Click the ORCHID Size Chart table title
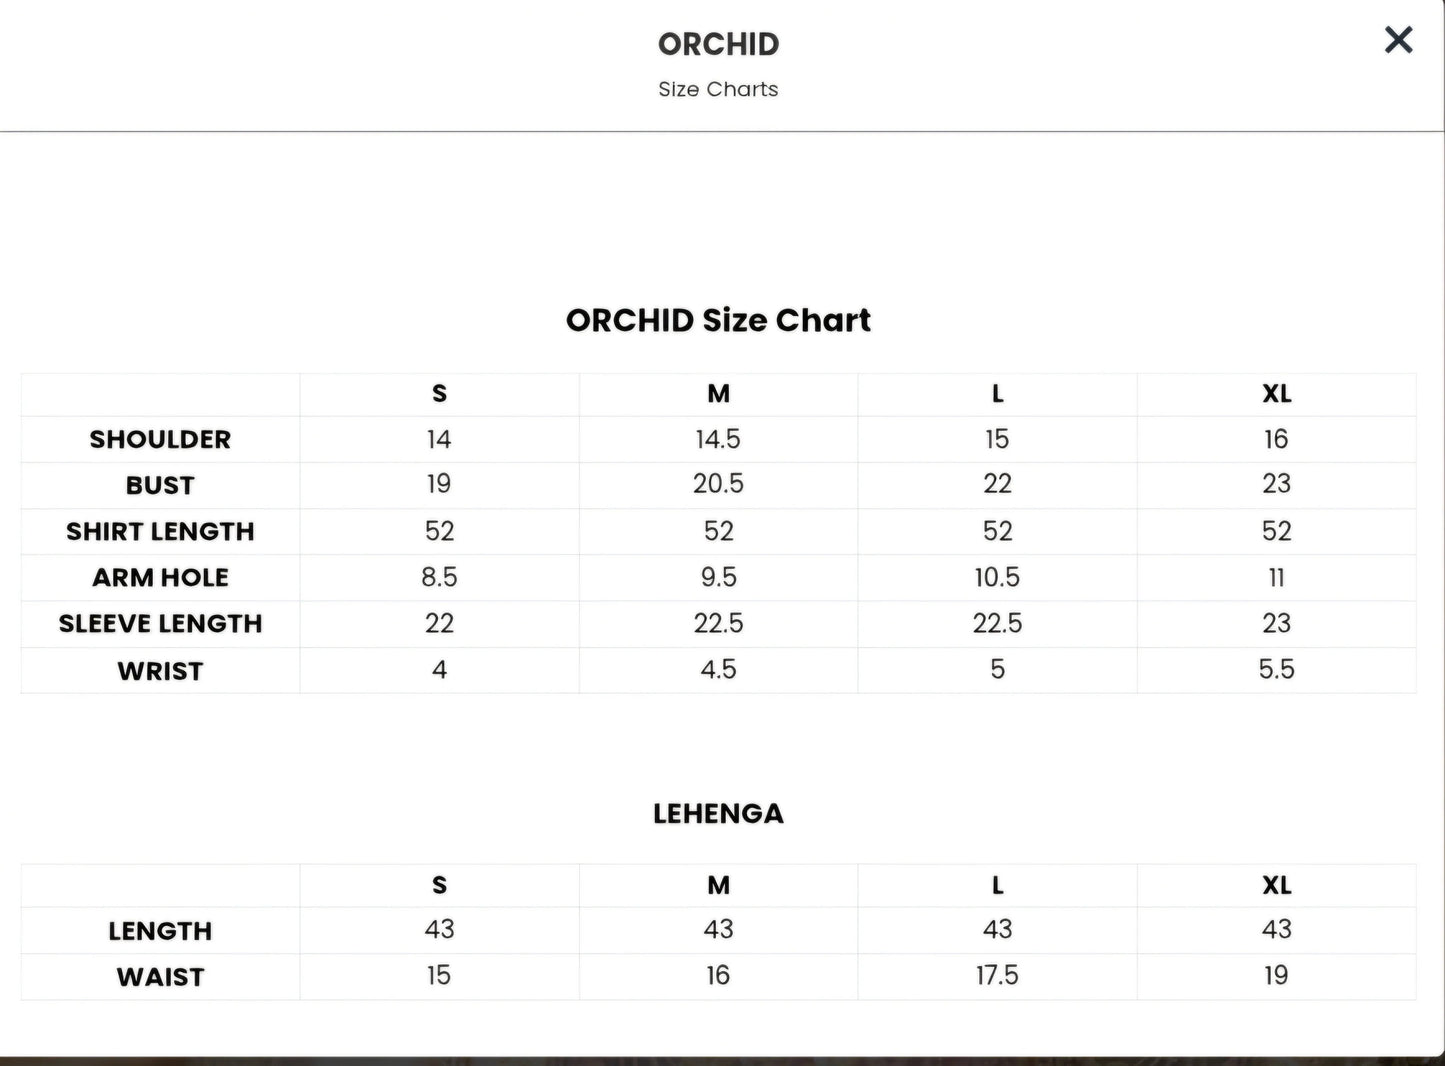Viewport: 1445px width, 1066px height. pyautogui.click(x=718, y=320)
